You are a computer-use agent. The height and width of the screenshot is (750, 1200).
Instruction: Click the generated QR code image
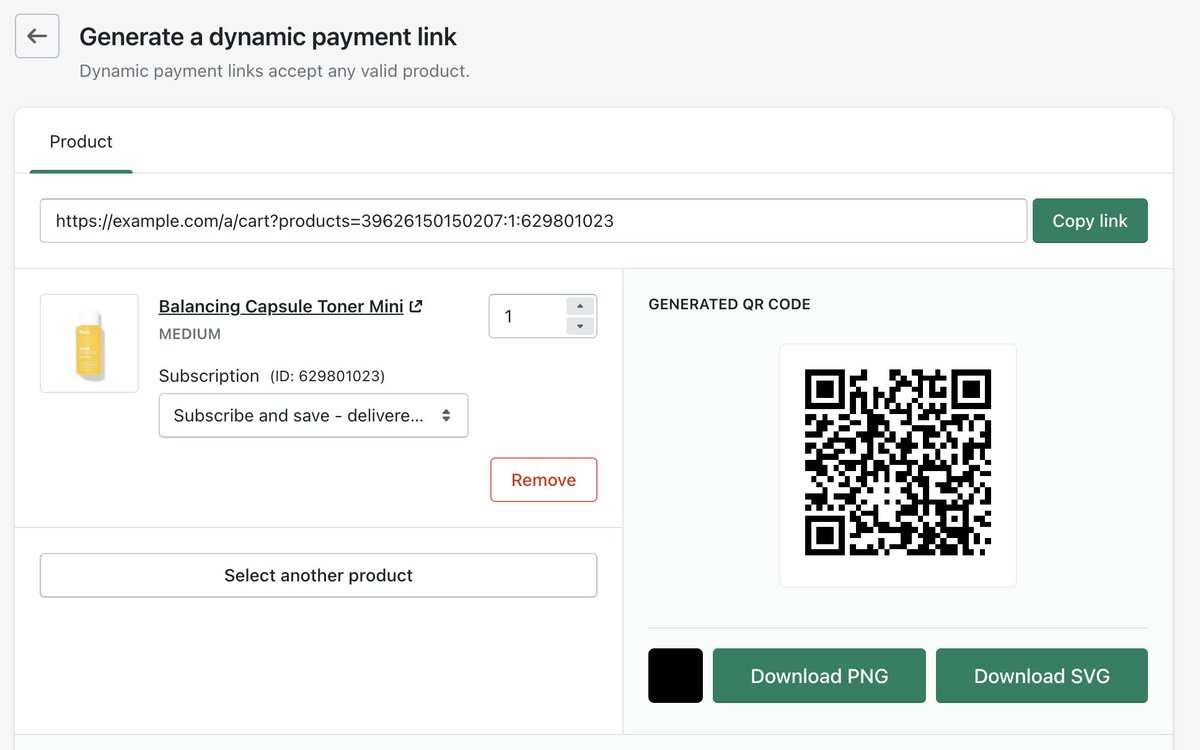coord(898,462)
